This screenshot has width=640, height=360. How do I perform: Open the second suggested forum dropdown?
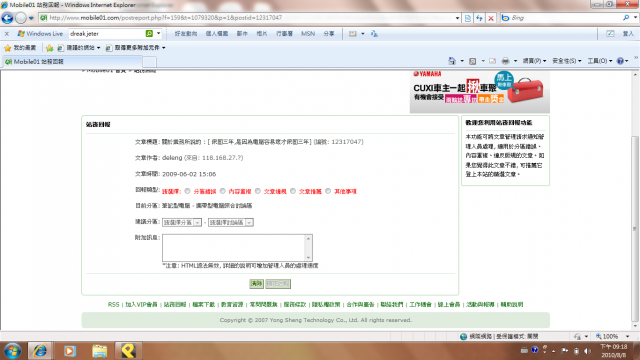pos(231,222)
